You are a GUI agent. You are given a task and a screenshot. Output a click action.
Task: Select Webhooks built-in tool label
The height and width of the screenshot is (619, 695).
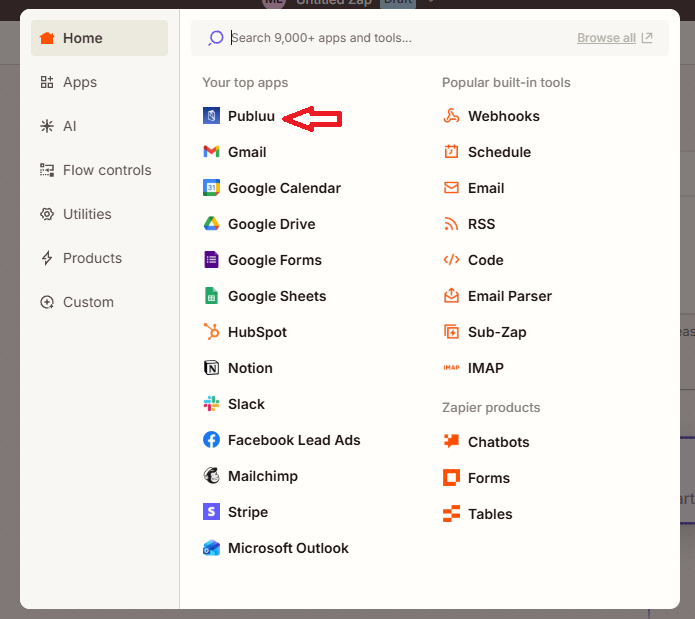(x=504, y=116)
